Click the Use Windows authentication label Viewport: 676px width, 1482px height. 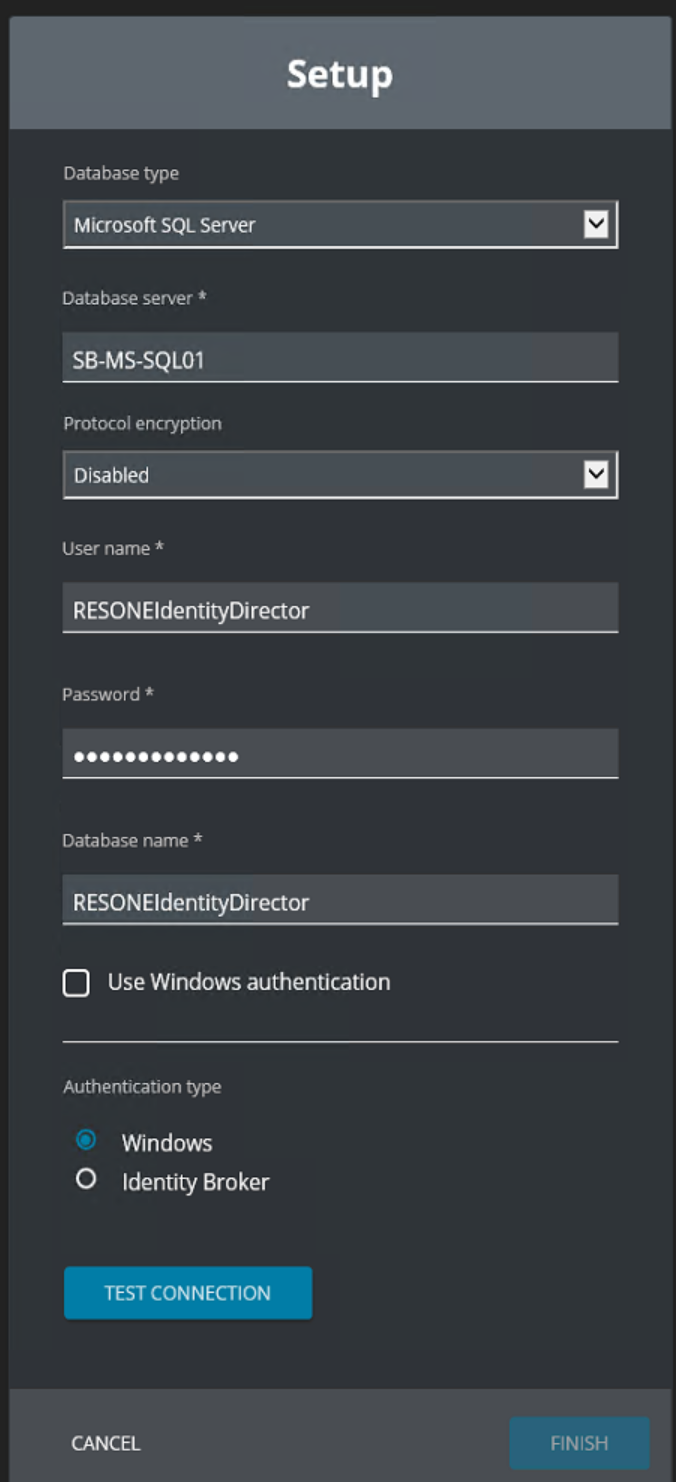[x=249, y=982]
